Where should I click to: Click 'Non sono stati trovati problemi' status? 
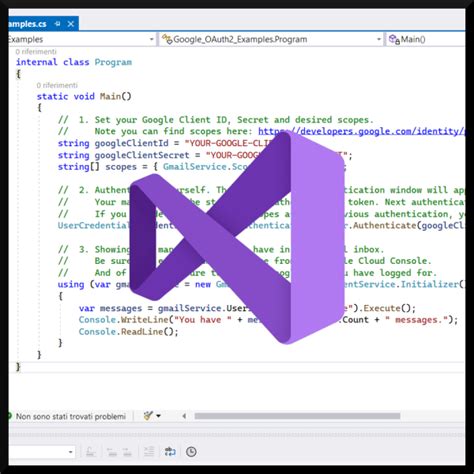pyautogui.click(x=71, y=416)
